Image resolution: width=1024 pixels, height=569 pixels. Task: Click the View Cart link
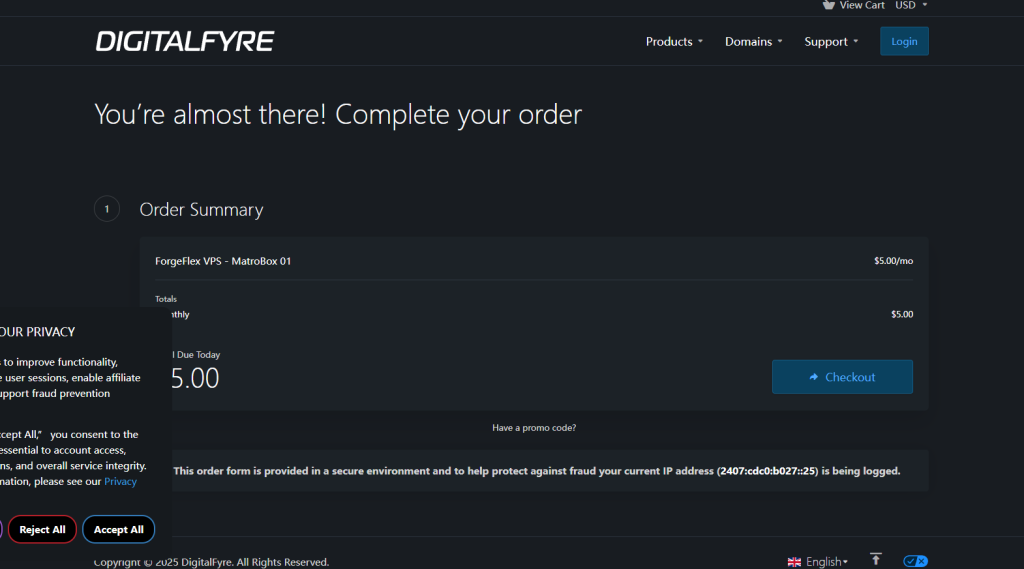click(861, 5)
